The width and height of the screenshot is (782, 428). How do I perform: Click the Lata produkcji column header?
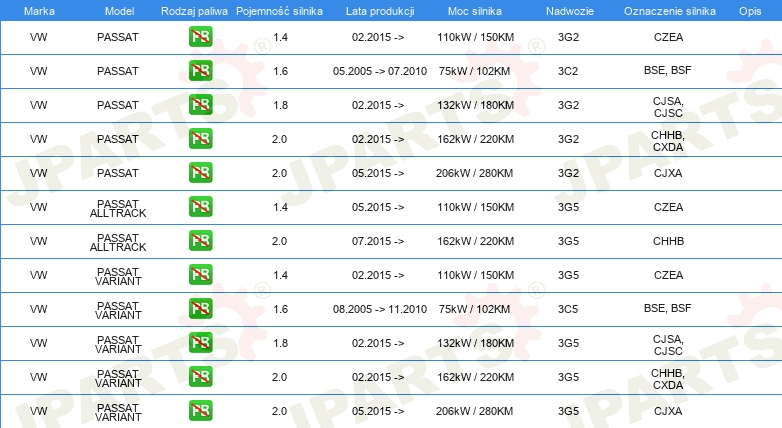380,11
